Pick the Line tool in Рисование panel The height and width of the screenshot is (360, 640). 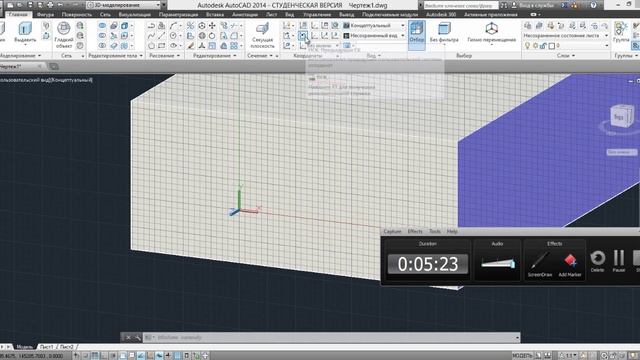tap(162, 36)
